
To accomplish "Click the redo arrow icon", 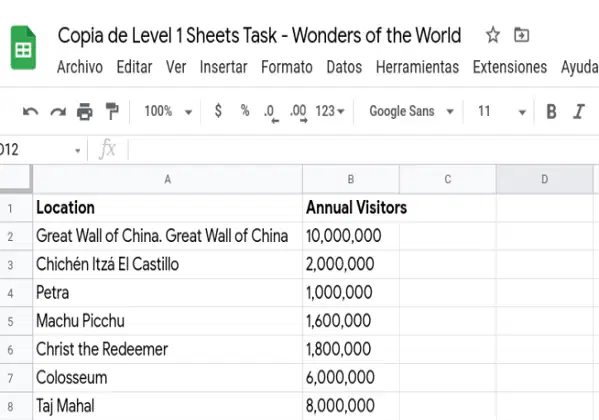I will pyautogui.click(x=58, y=112).
